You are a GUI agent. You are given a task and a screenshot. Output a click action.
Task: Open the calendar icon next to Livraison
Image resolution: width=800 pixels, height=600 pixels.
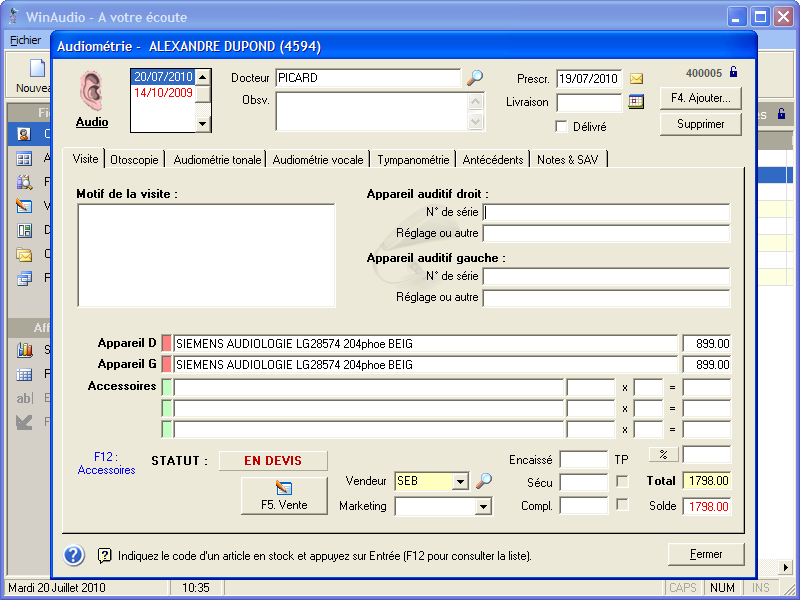[636, 102]
